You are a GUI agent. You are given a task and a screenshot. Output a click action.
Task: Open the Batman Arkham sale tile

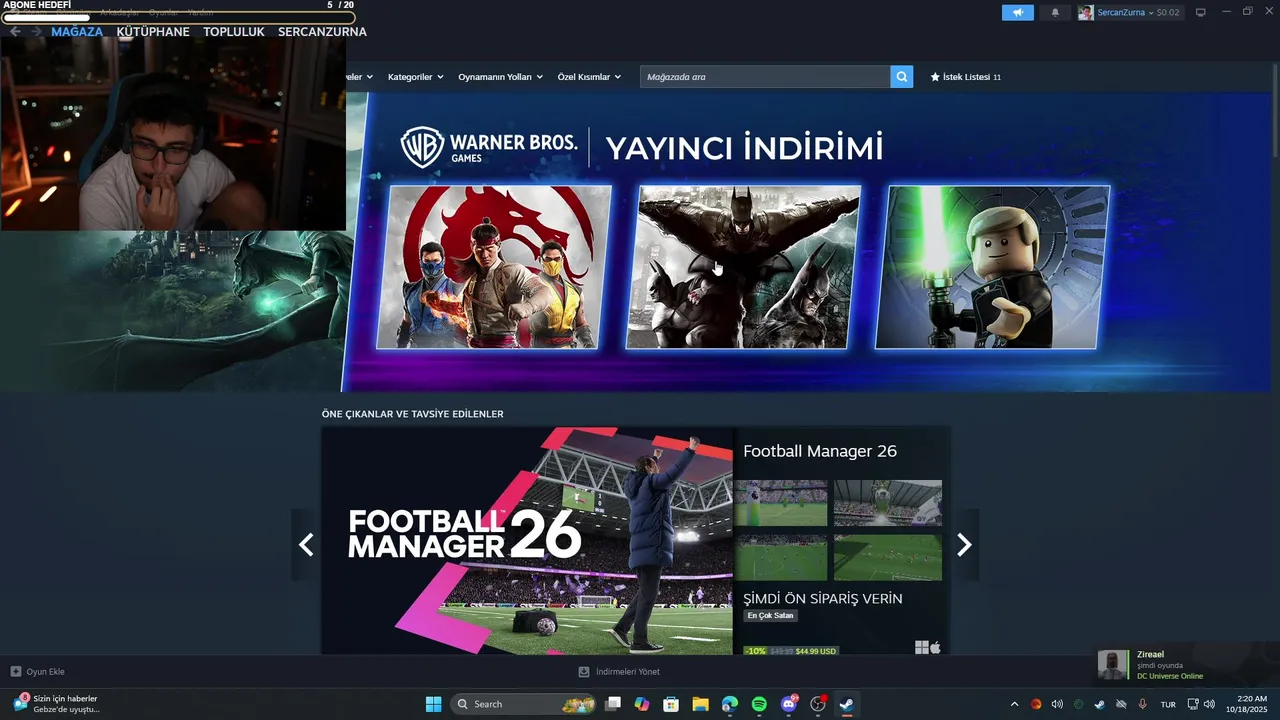(743, 267)
